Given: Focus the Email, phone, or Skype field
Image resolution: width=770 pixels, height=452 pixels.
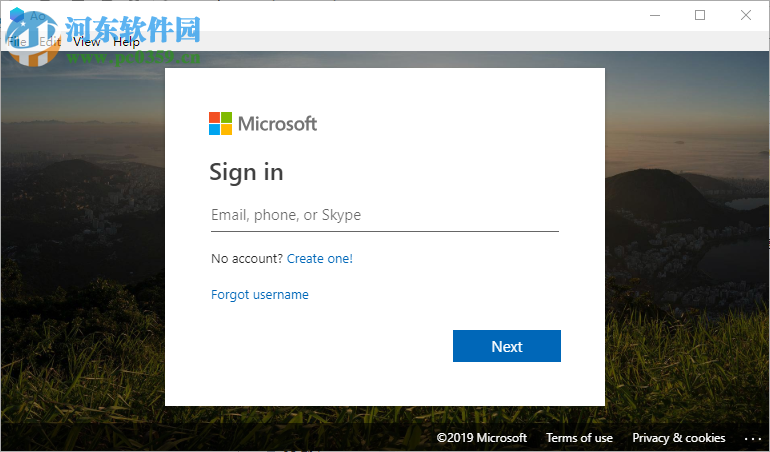Looking at the screenshot, I should coord(384,215).
